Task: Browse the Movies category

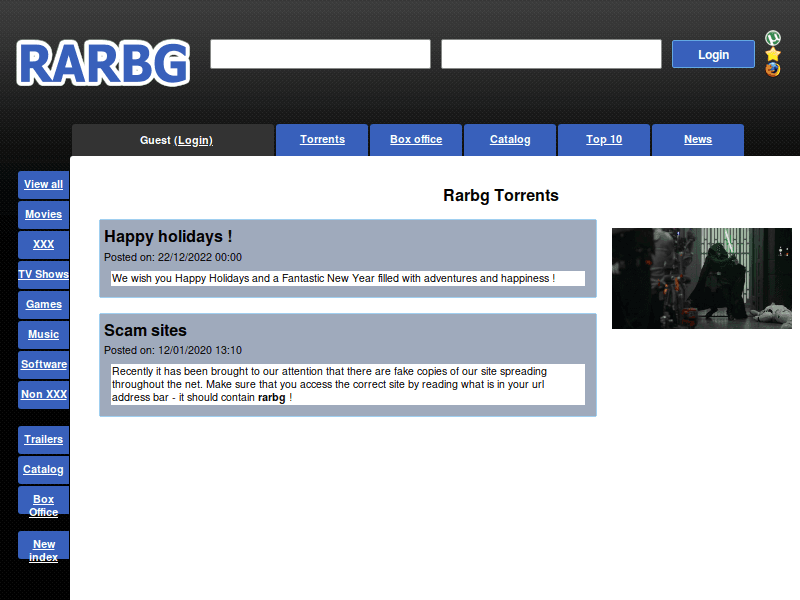Action: (43, 214)
